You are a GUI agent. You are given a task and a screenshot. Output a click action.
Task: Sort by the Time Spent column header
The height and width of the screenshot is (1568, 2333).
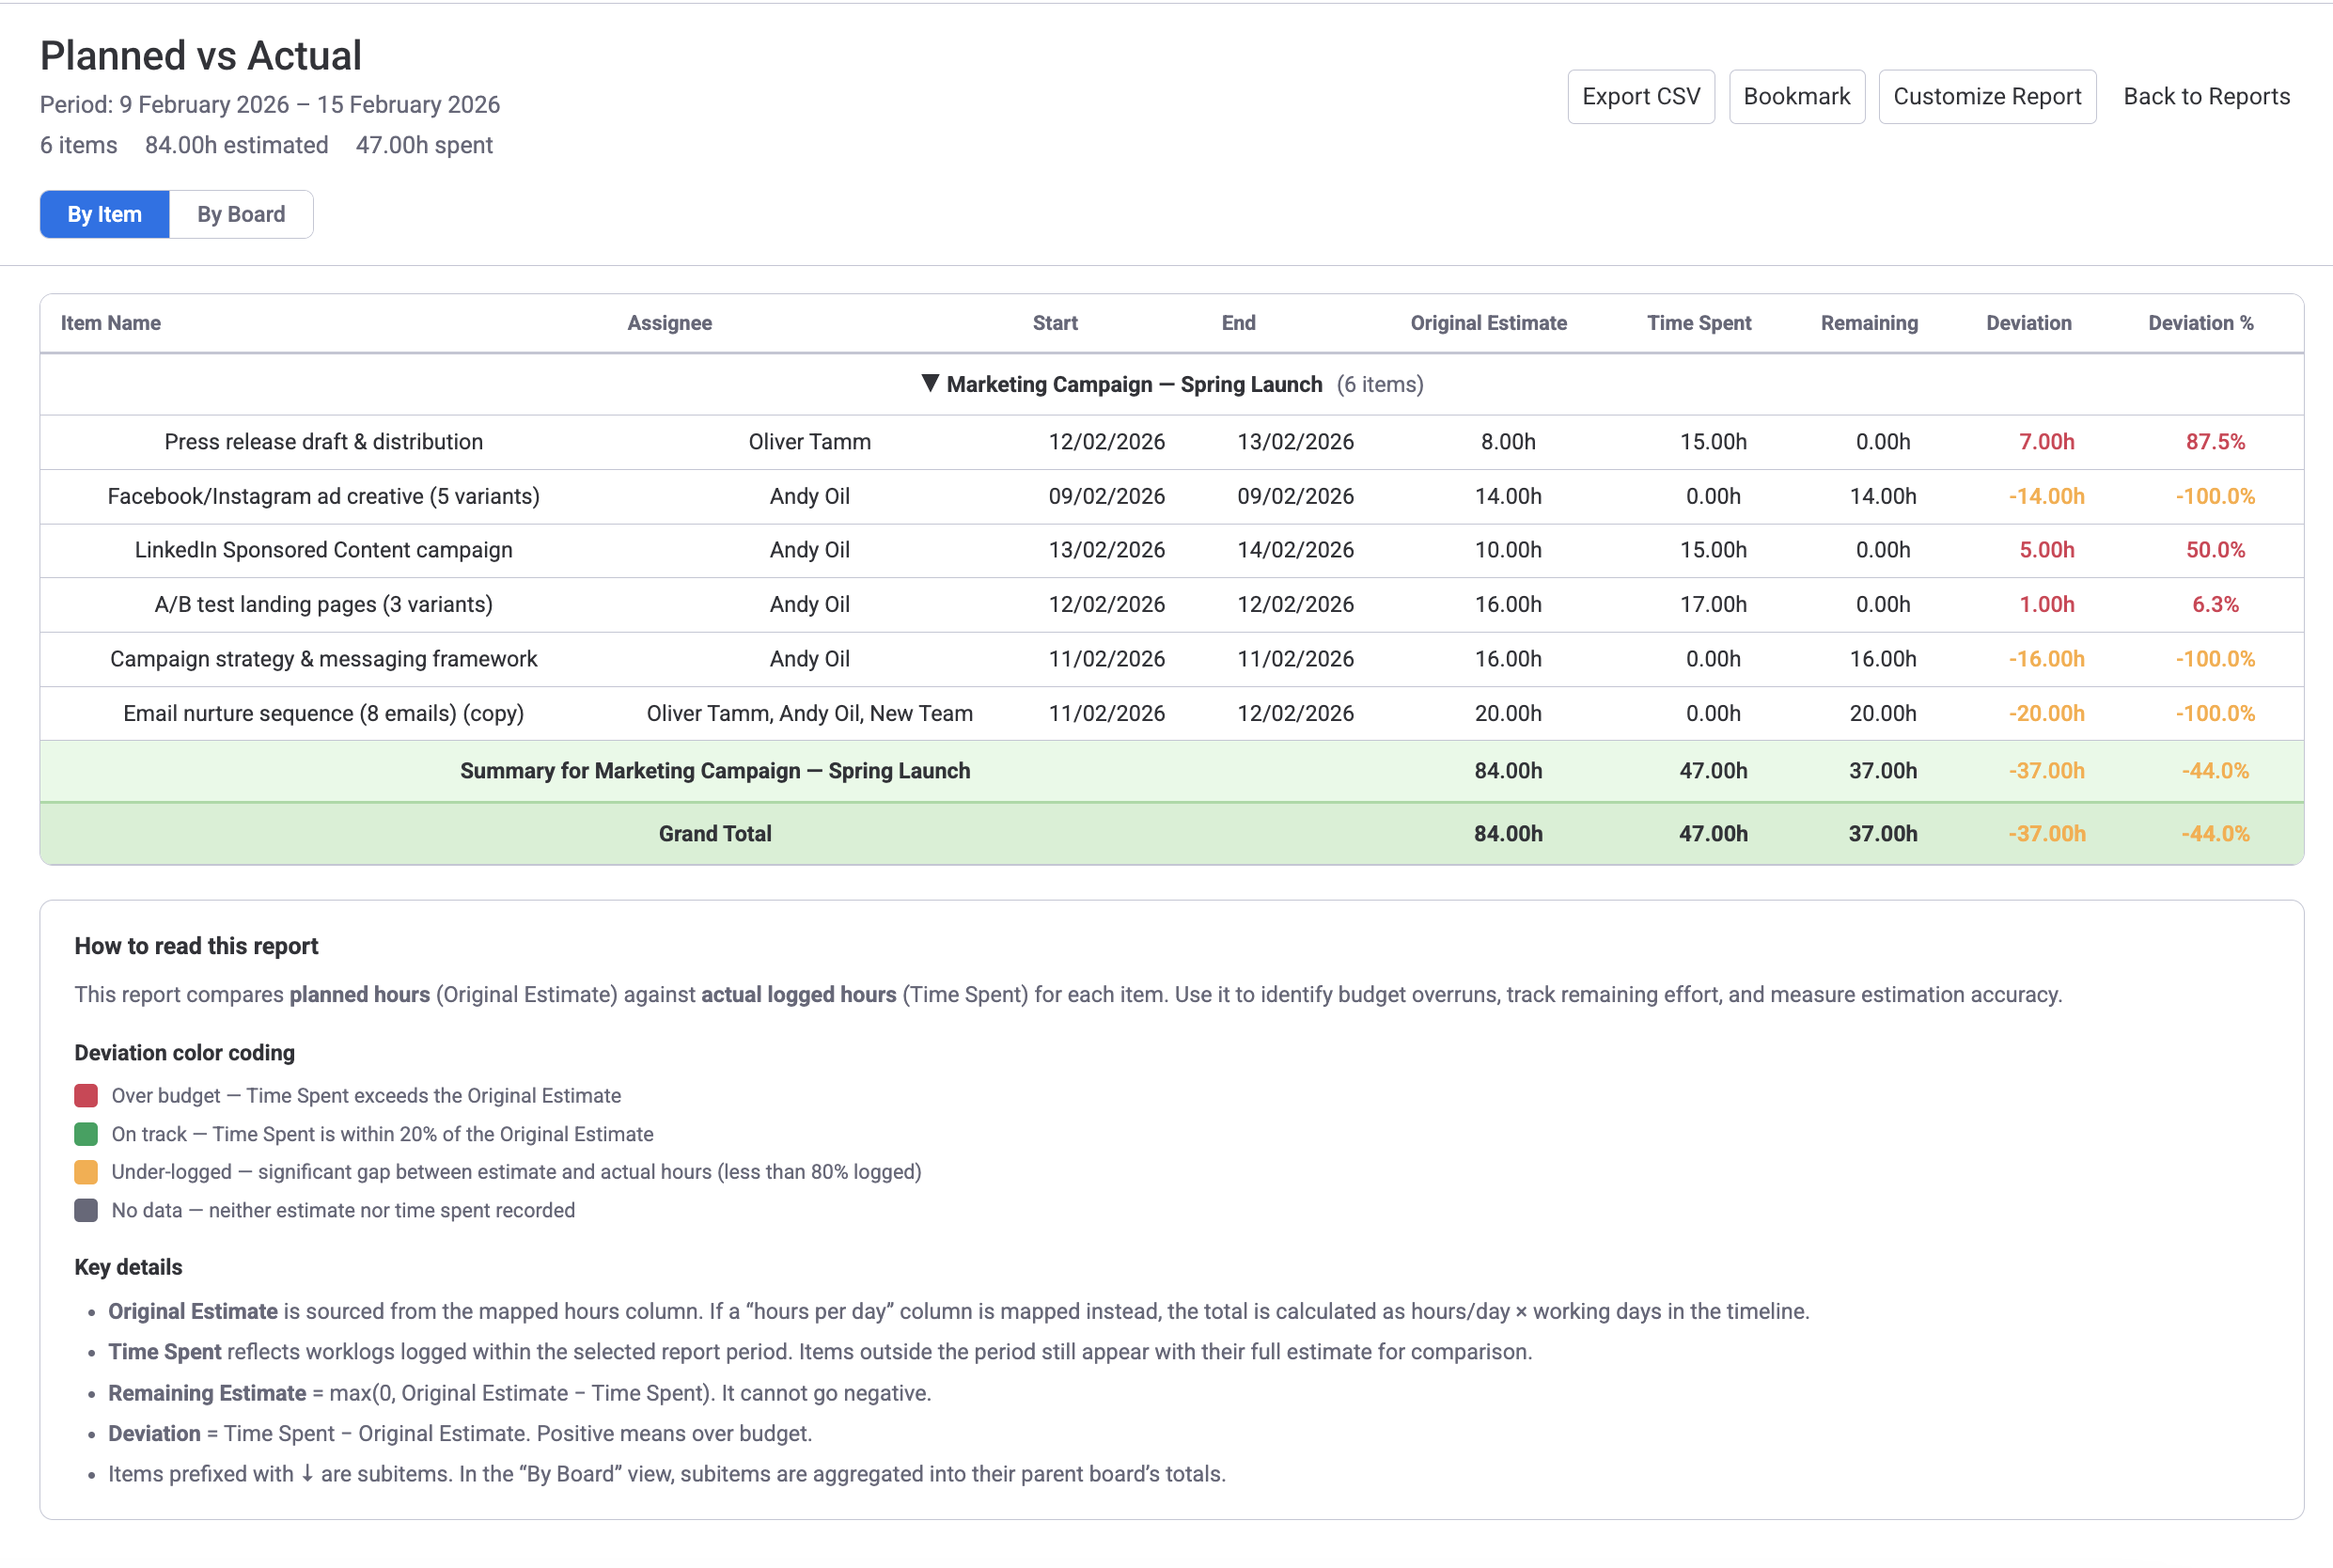coord(1698,323)
